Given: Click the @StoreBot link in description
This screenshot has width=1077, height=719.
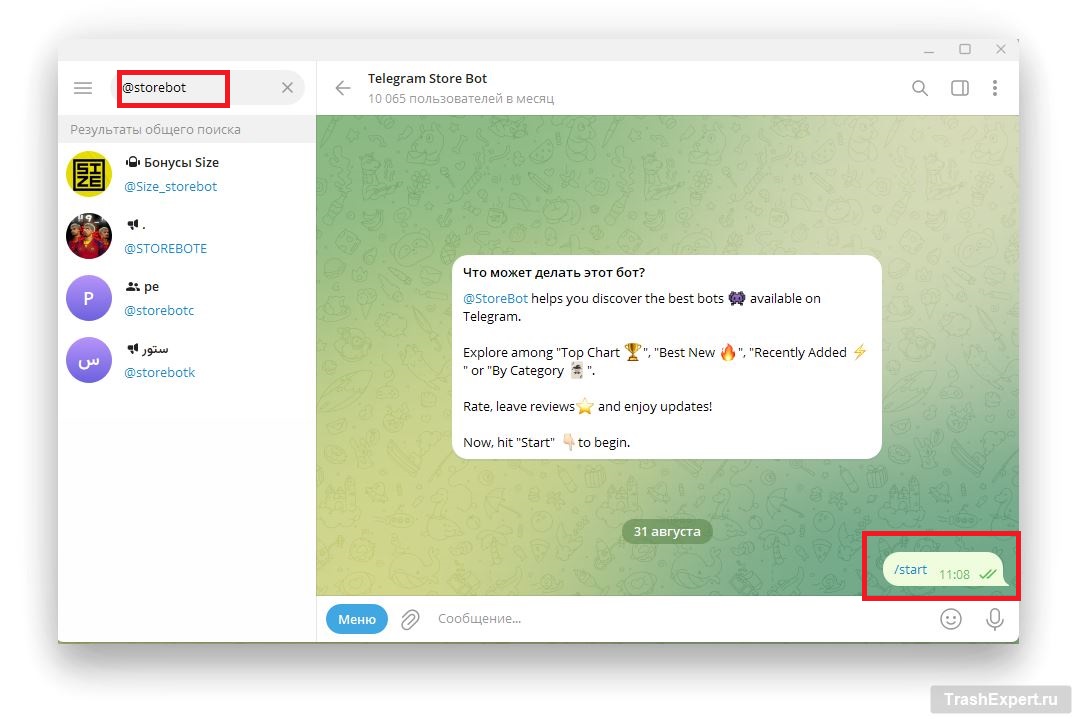Looking at the screenshot, I should click(495, 298).
